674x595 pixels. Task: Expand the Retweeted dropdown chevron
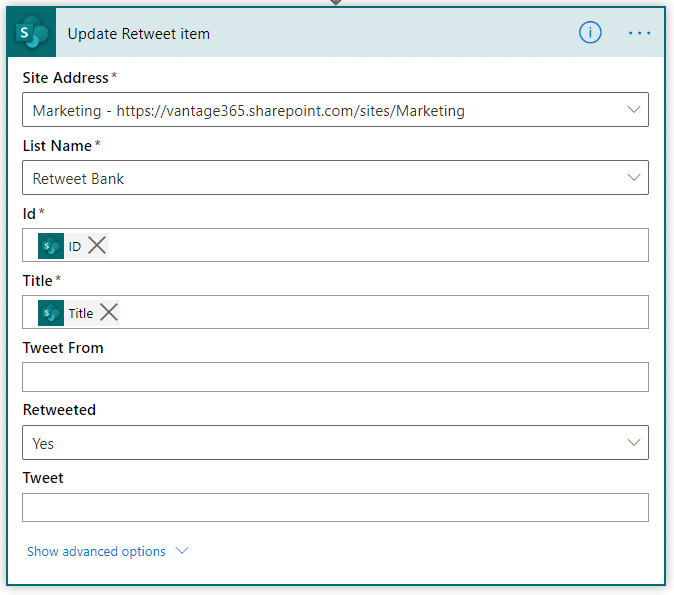coord(634,442)
